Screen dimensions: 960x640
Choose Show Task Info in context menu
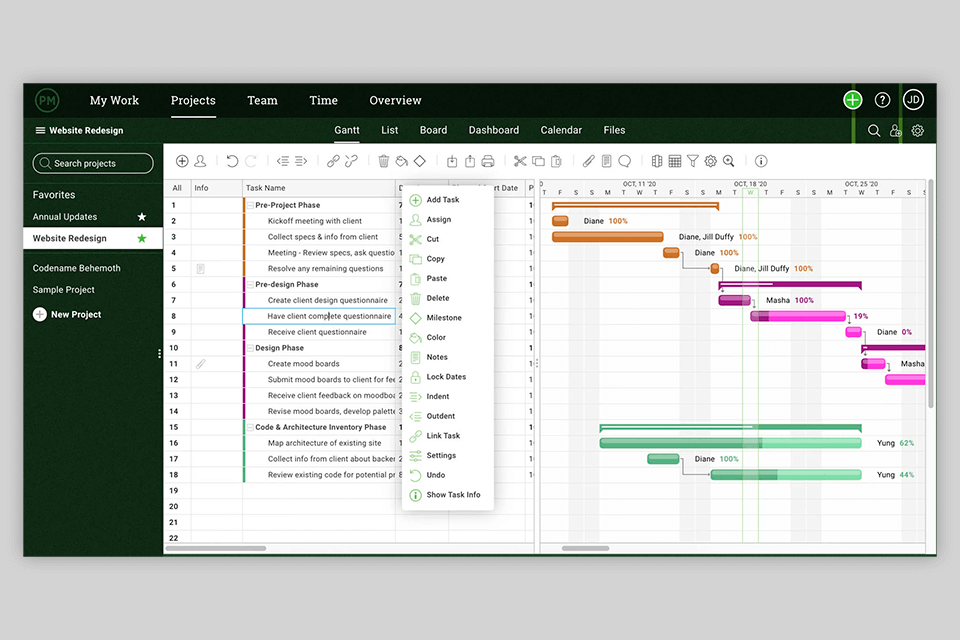click(x=453, y=495)
